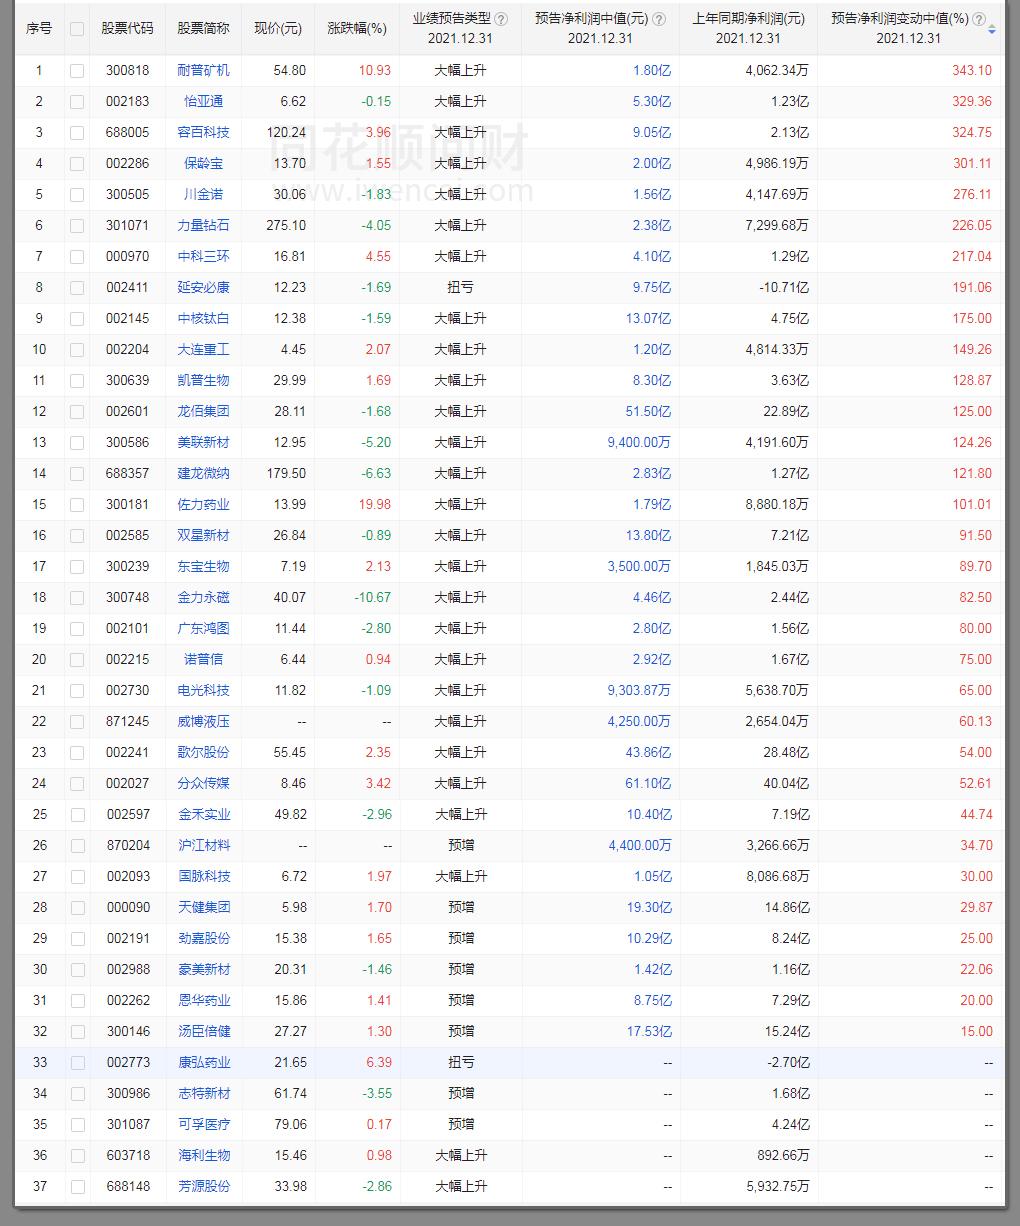Click the change value 19.98

pos(375,504)
